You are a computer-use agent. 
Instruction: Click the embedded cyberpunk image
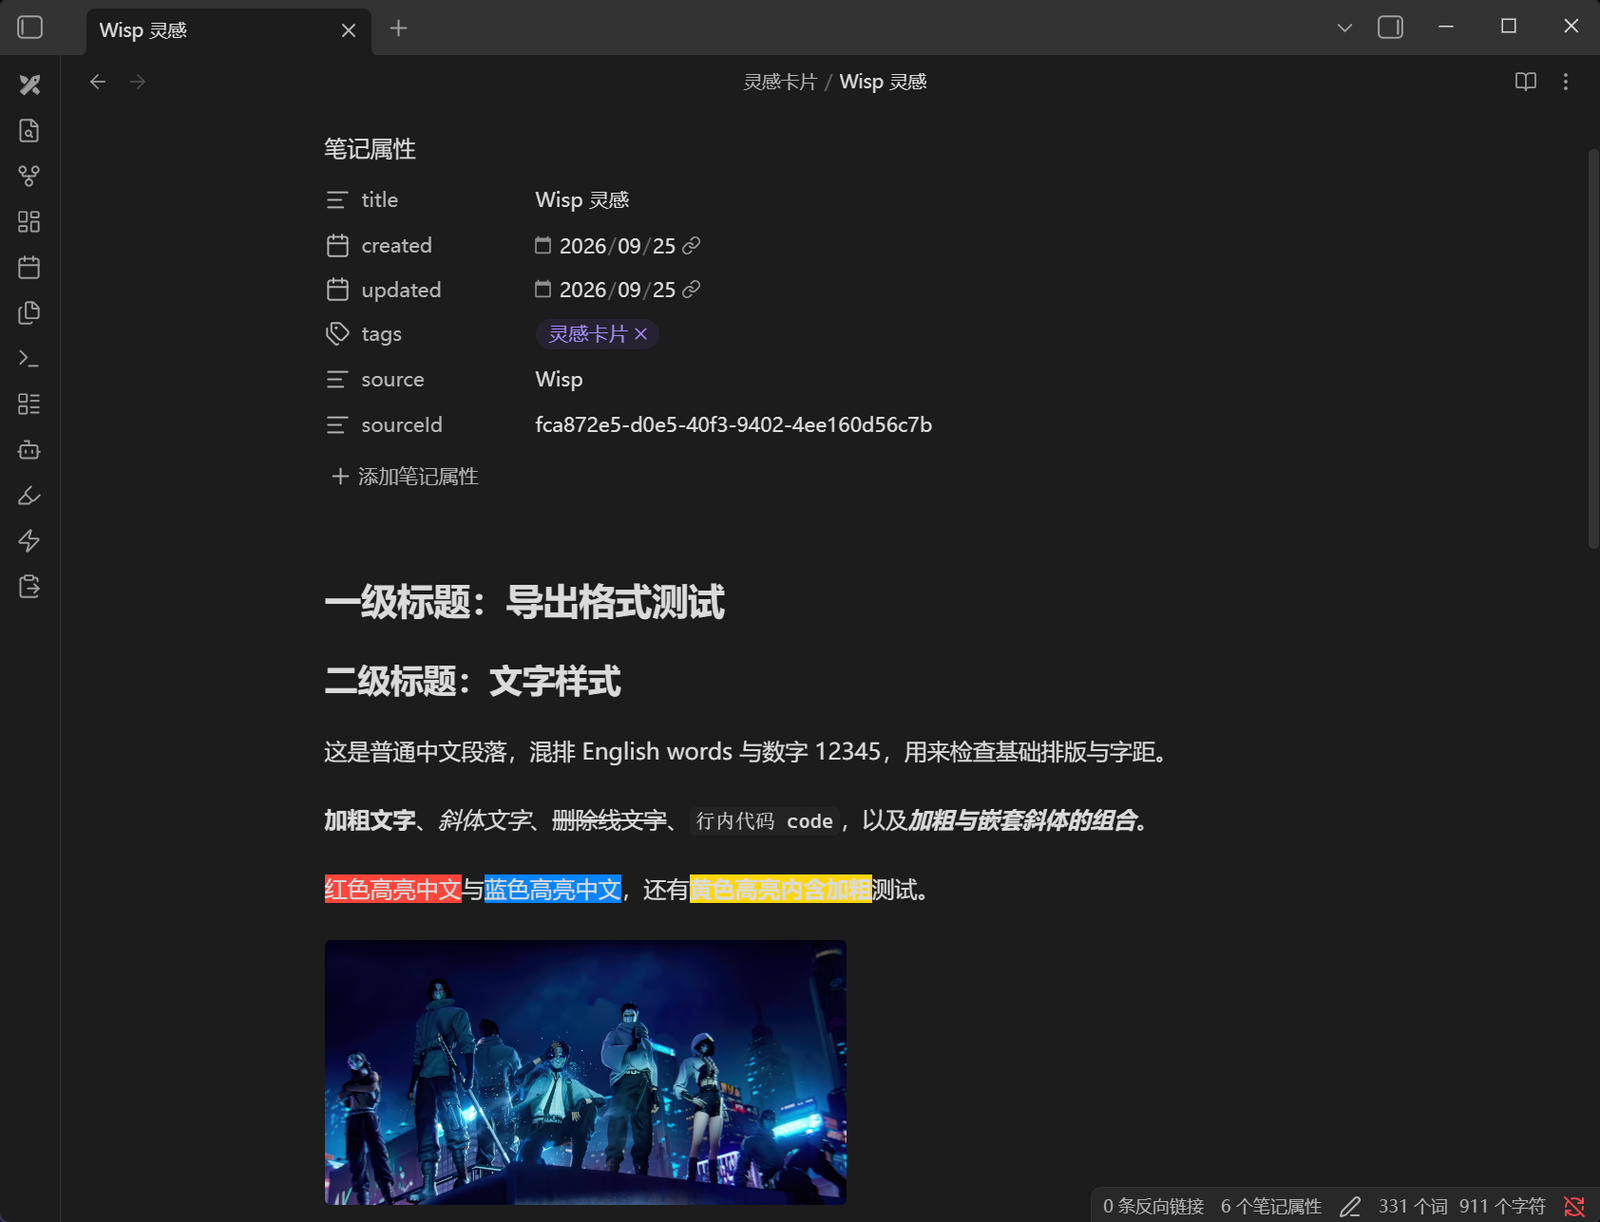585,1072
